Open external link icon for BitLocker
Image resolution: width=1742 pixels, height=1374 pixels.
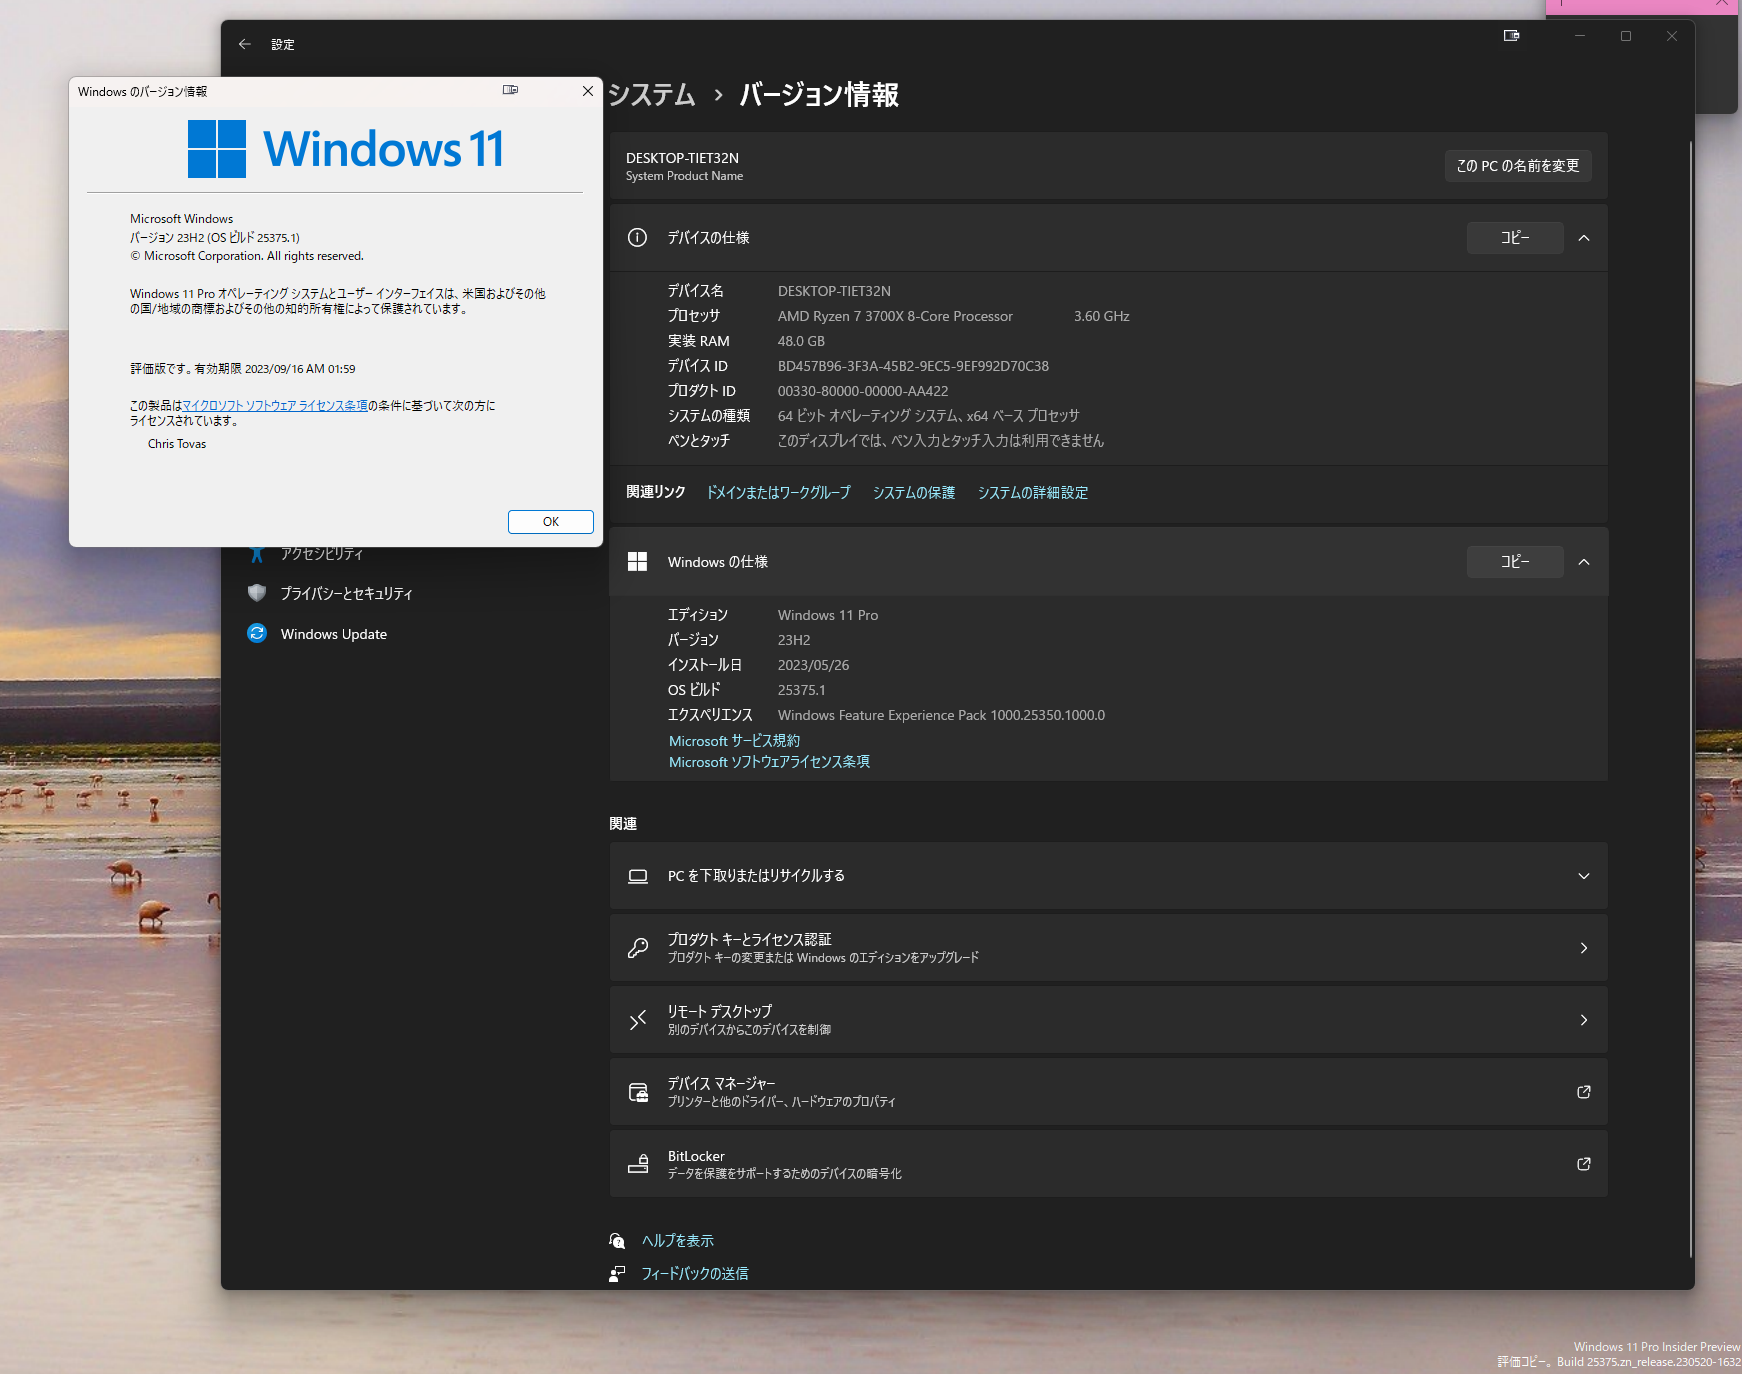(x=1584, y=1164)
